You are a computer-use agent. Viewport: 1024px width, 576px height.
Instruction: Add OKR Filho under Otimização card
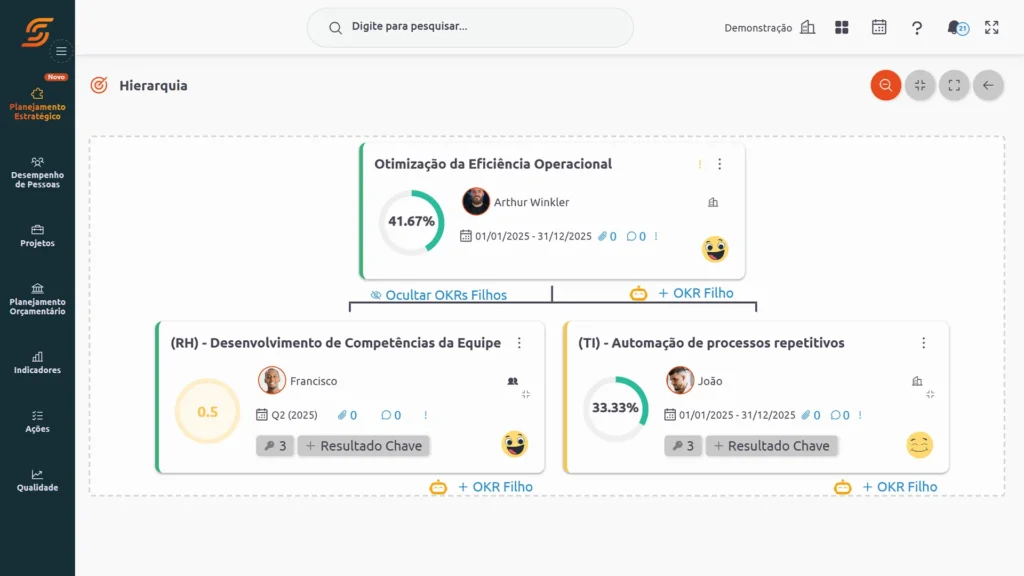pyautogui.click(x=696, y=293)
